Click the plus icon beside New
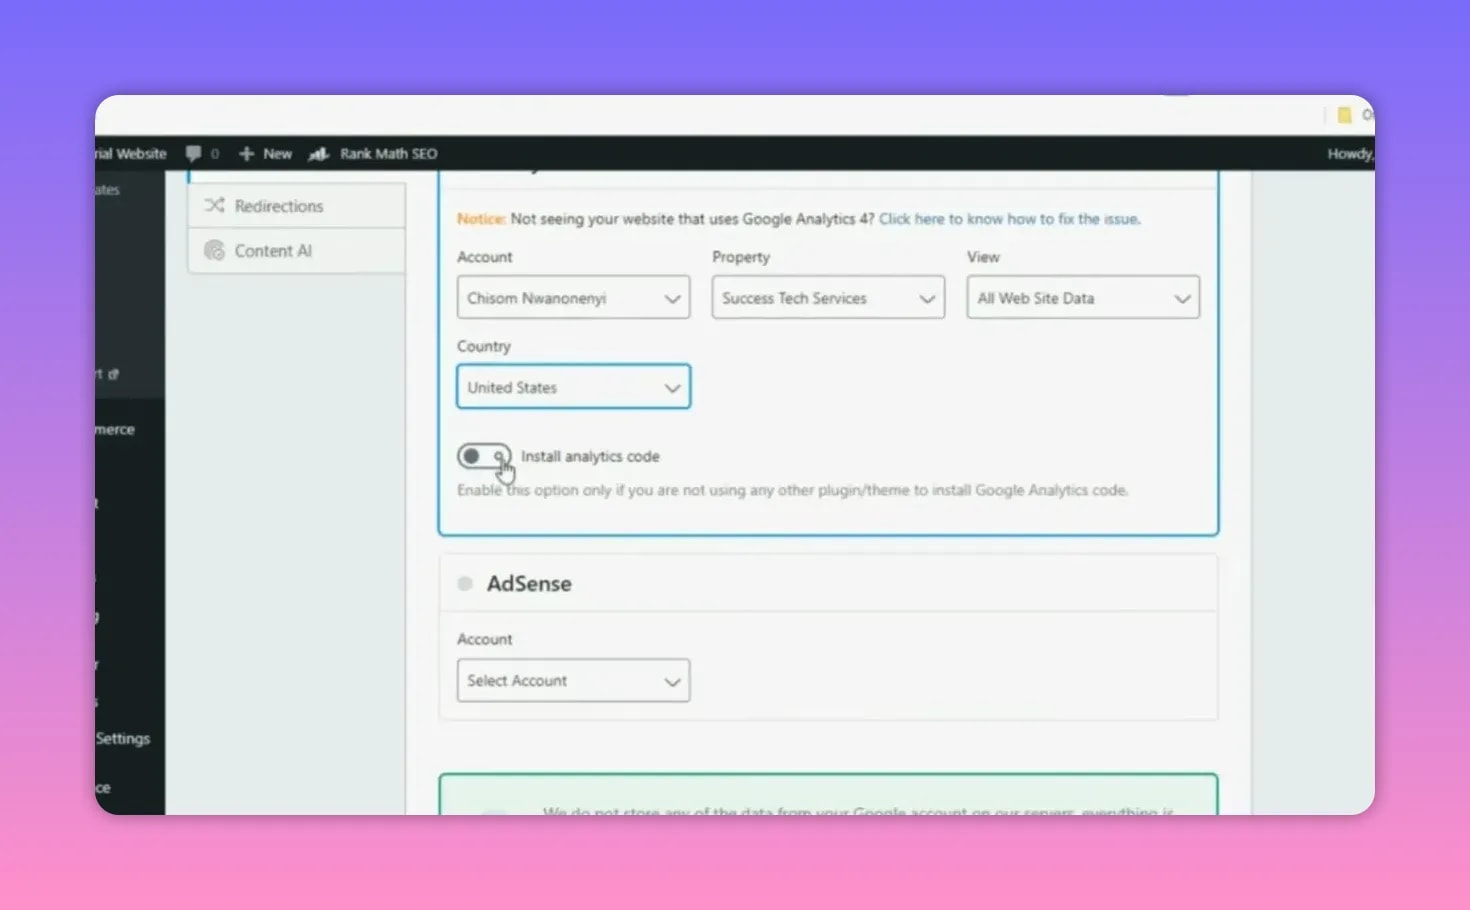 [246, 153]
